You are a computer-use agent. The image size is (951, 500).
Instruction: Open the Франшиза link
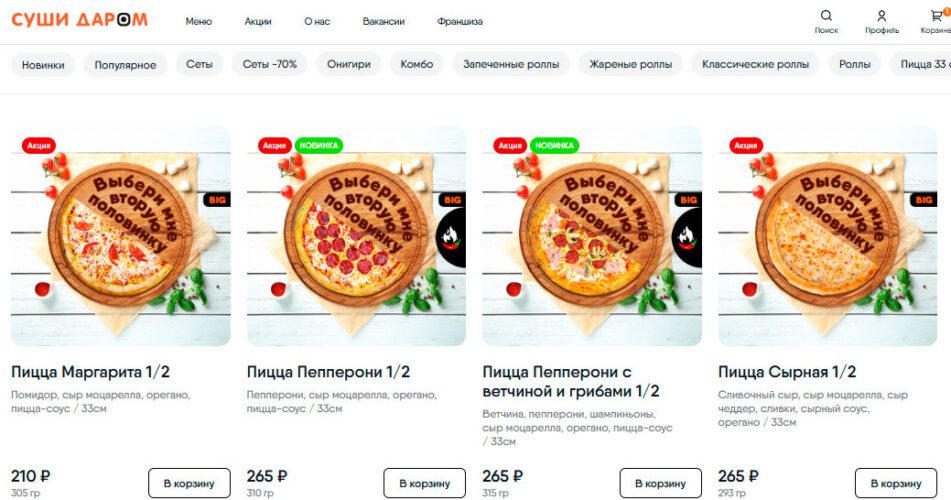pos(460,21)
